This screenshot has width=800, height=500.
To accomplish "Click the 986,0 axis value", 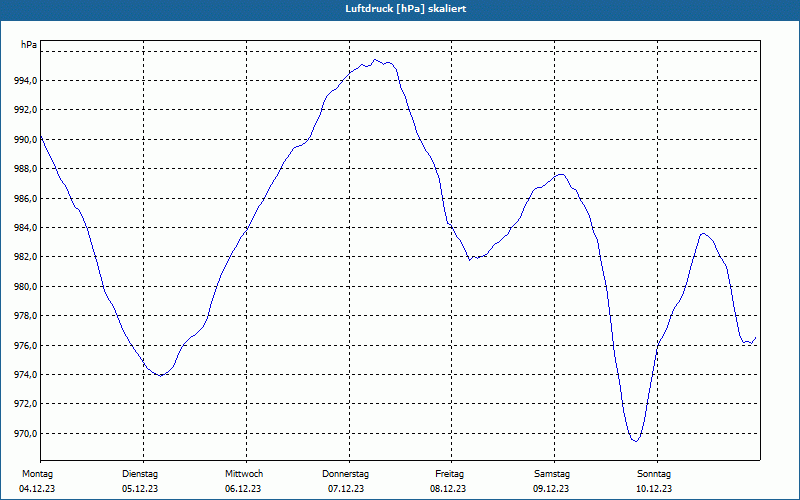I will pos(25,198).
